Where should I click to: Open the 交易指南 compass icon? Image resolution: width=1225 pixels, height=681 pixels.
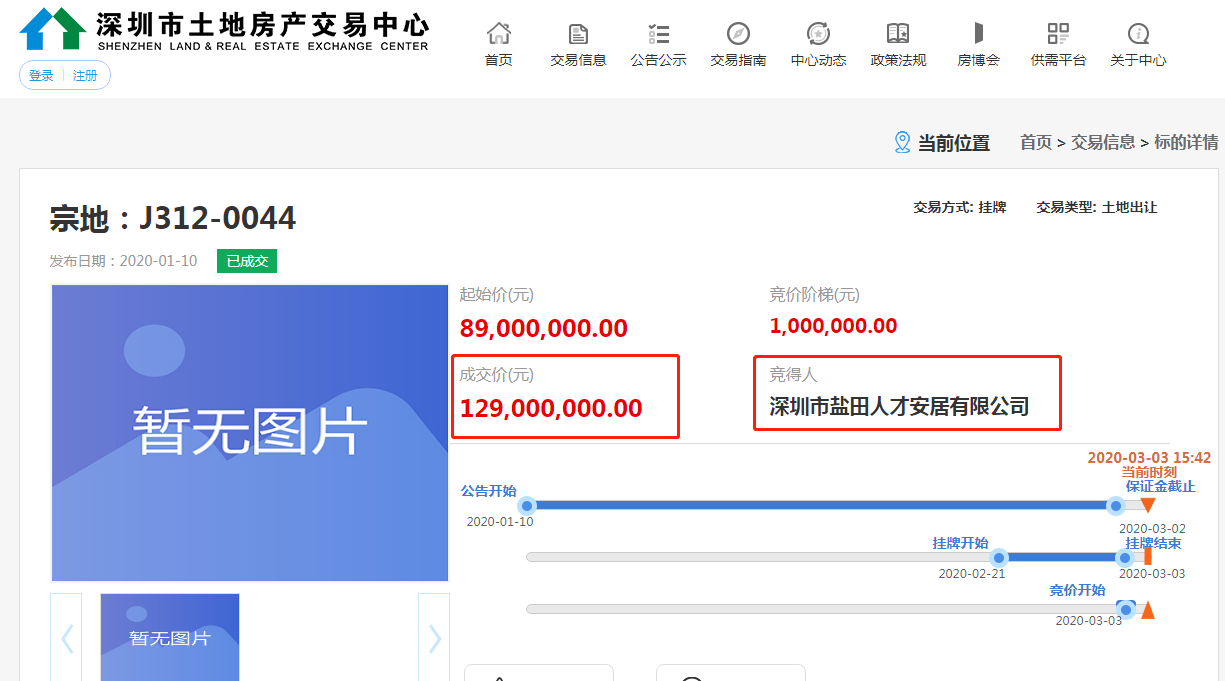tap(738, 33)
